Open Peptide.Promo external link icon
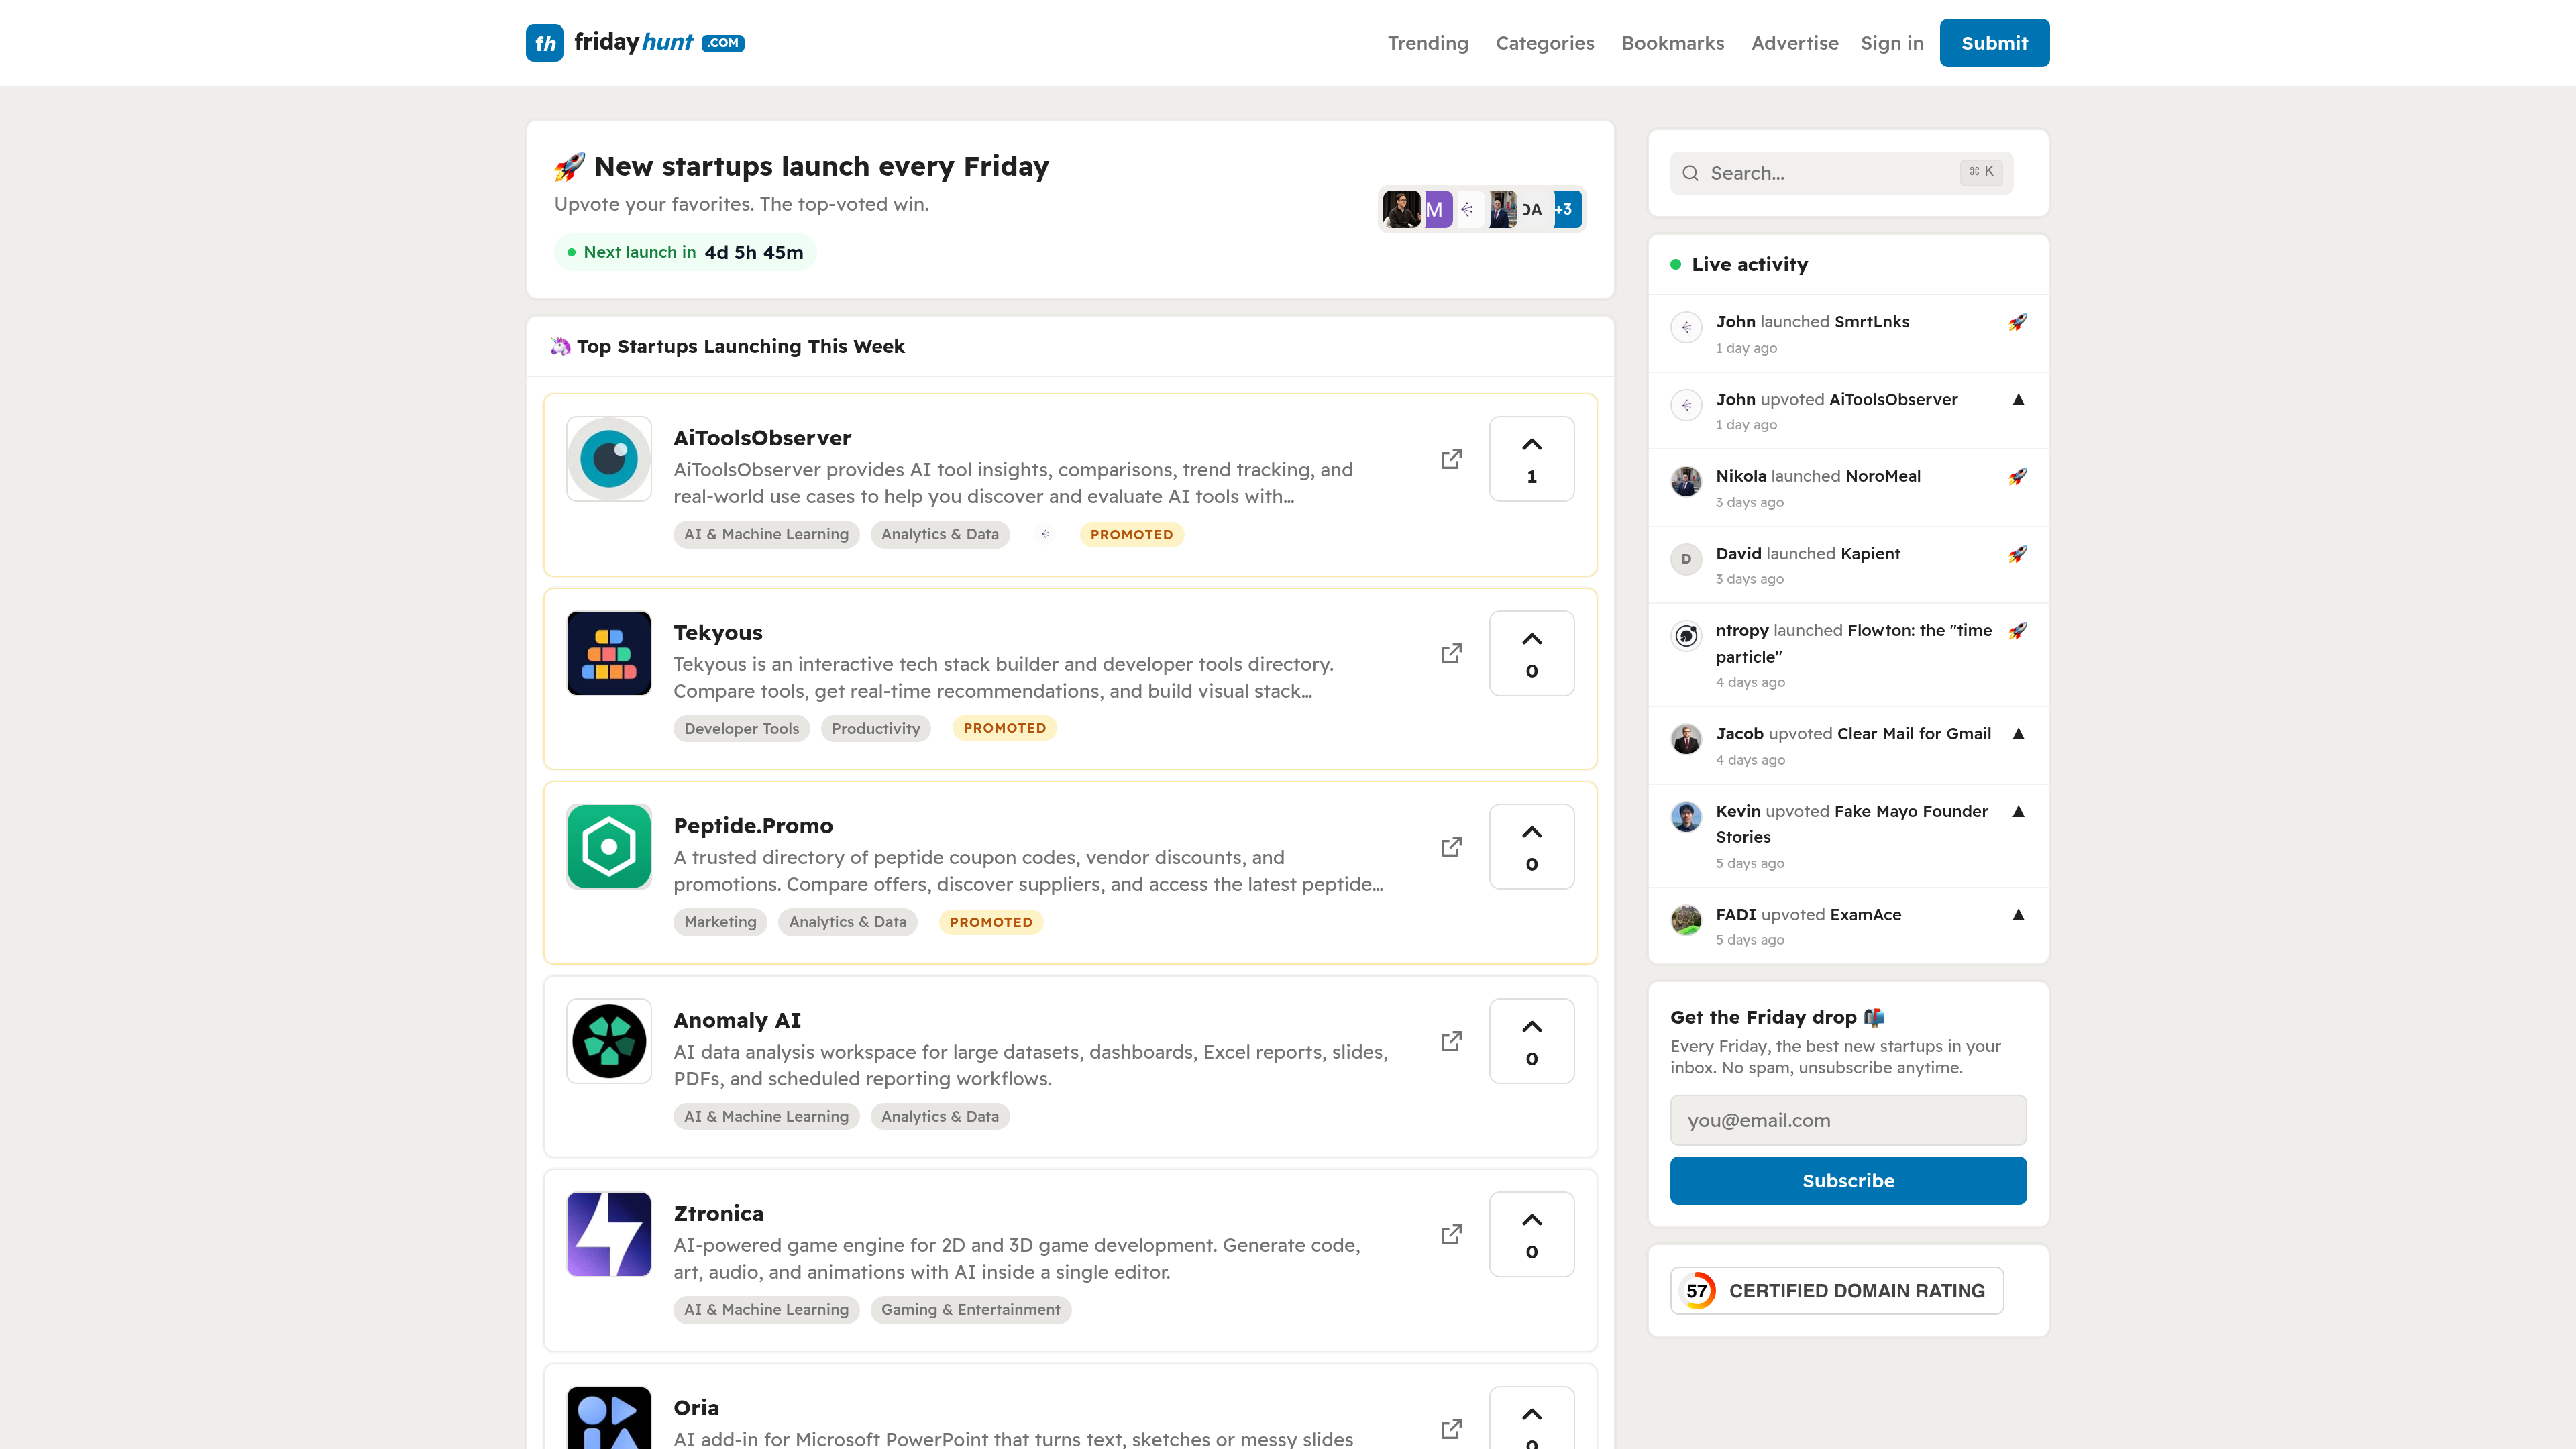 coord(1451,847)
